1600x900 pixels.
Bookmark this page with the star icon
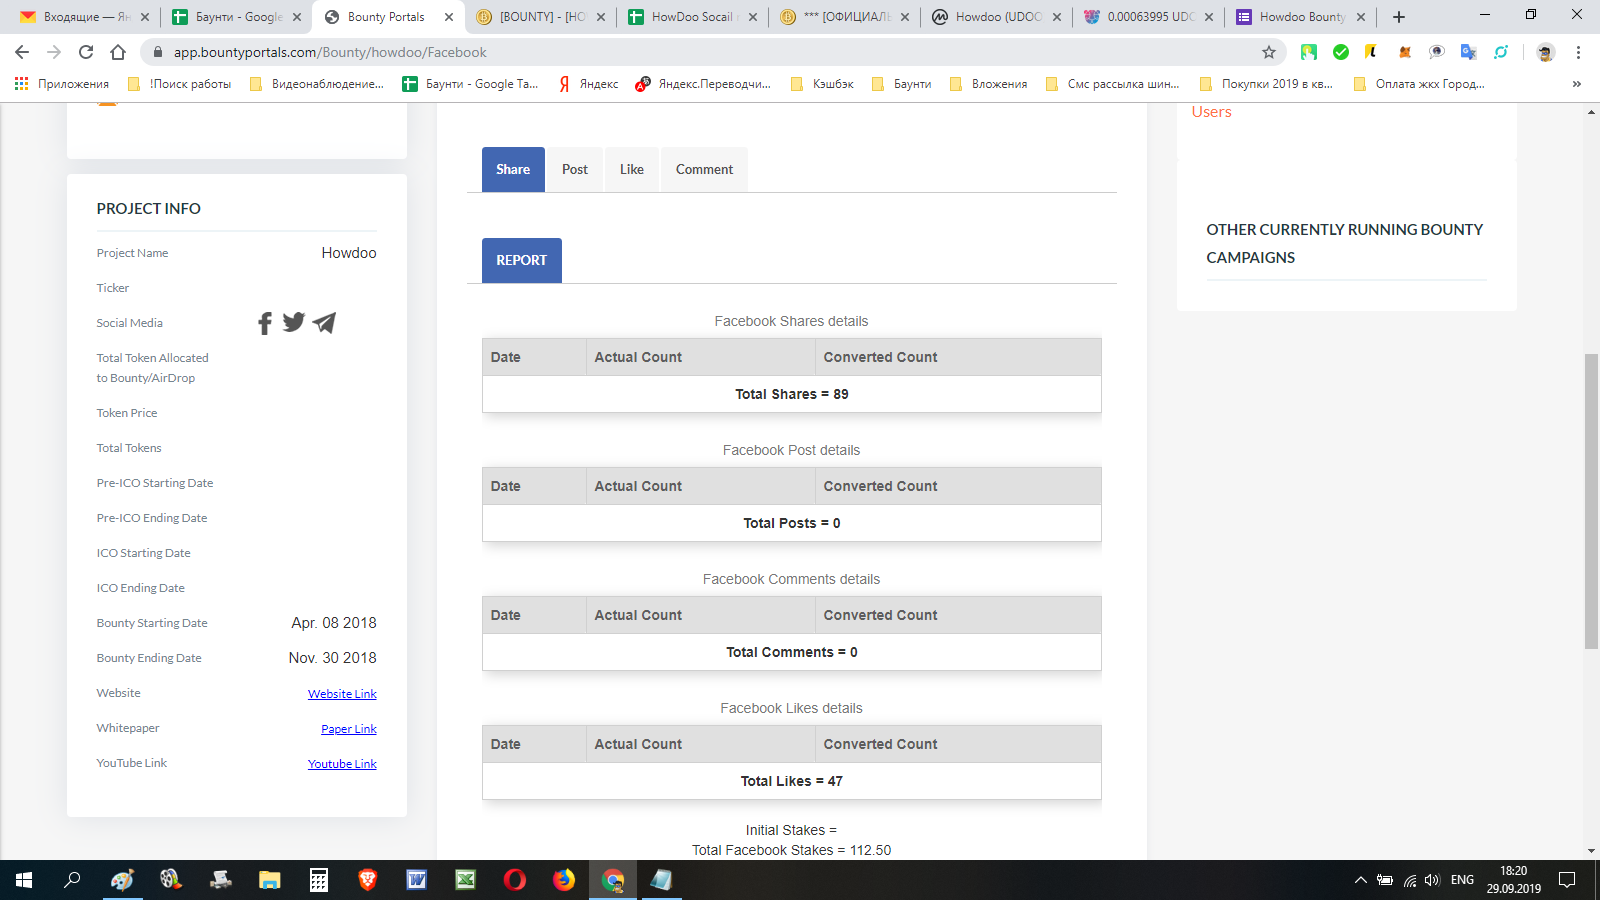point(1269,52)
